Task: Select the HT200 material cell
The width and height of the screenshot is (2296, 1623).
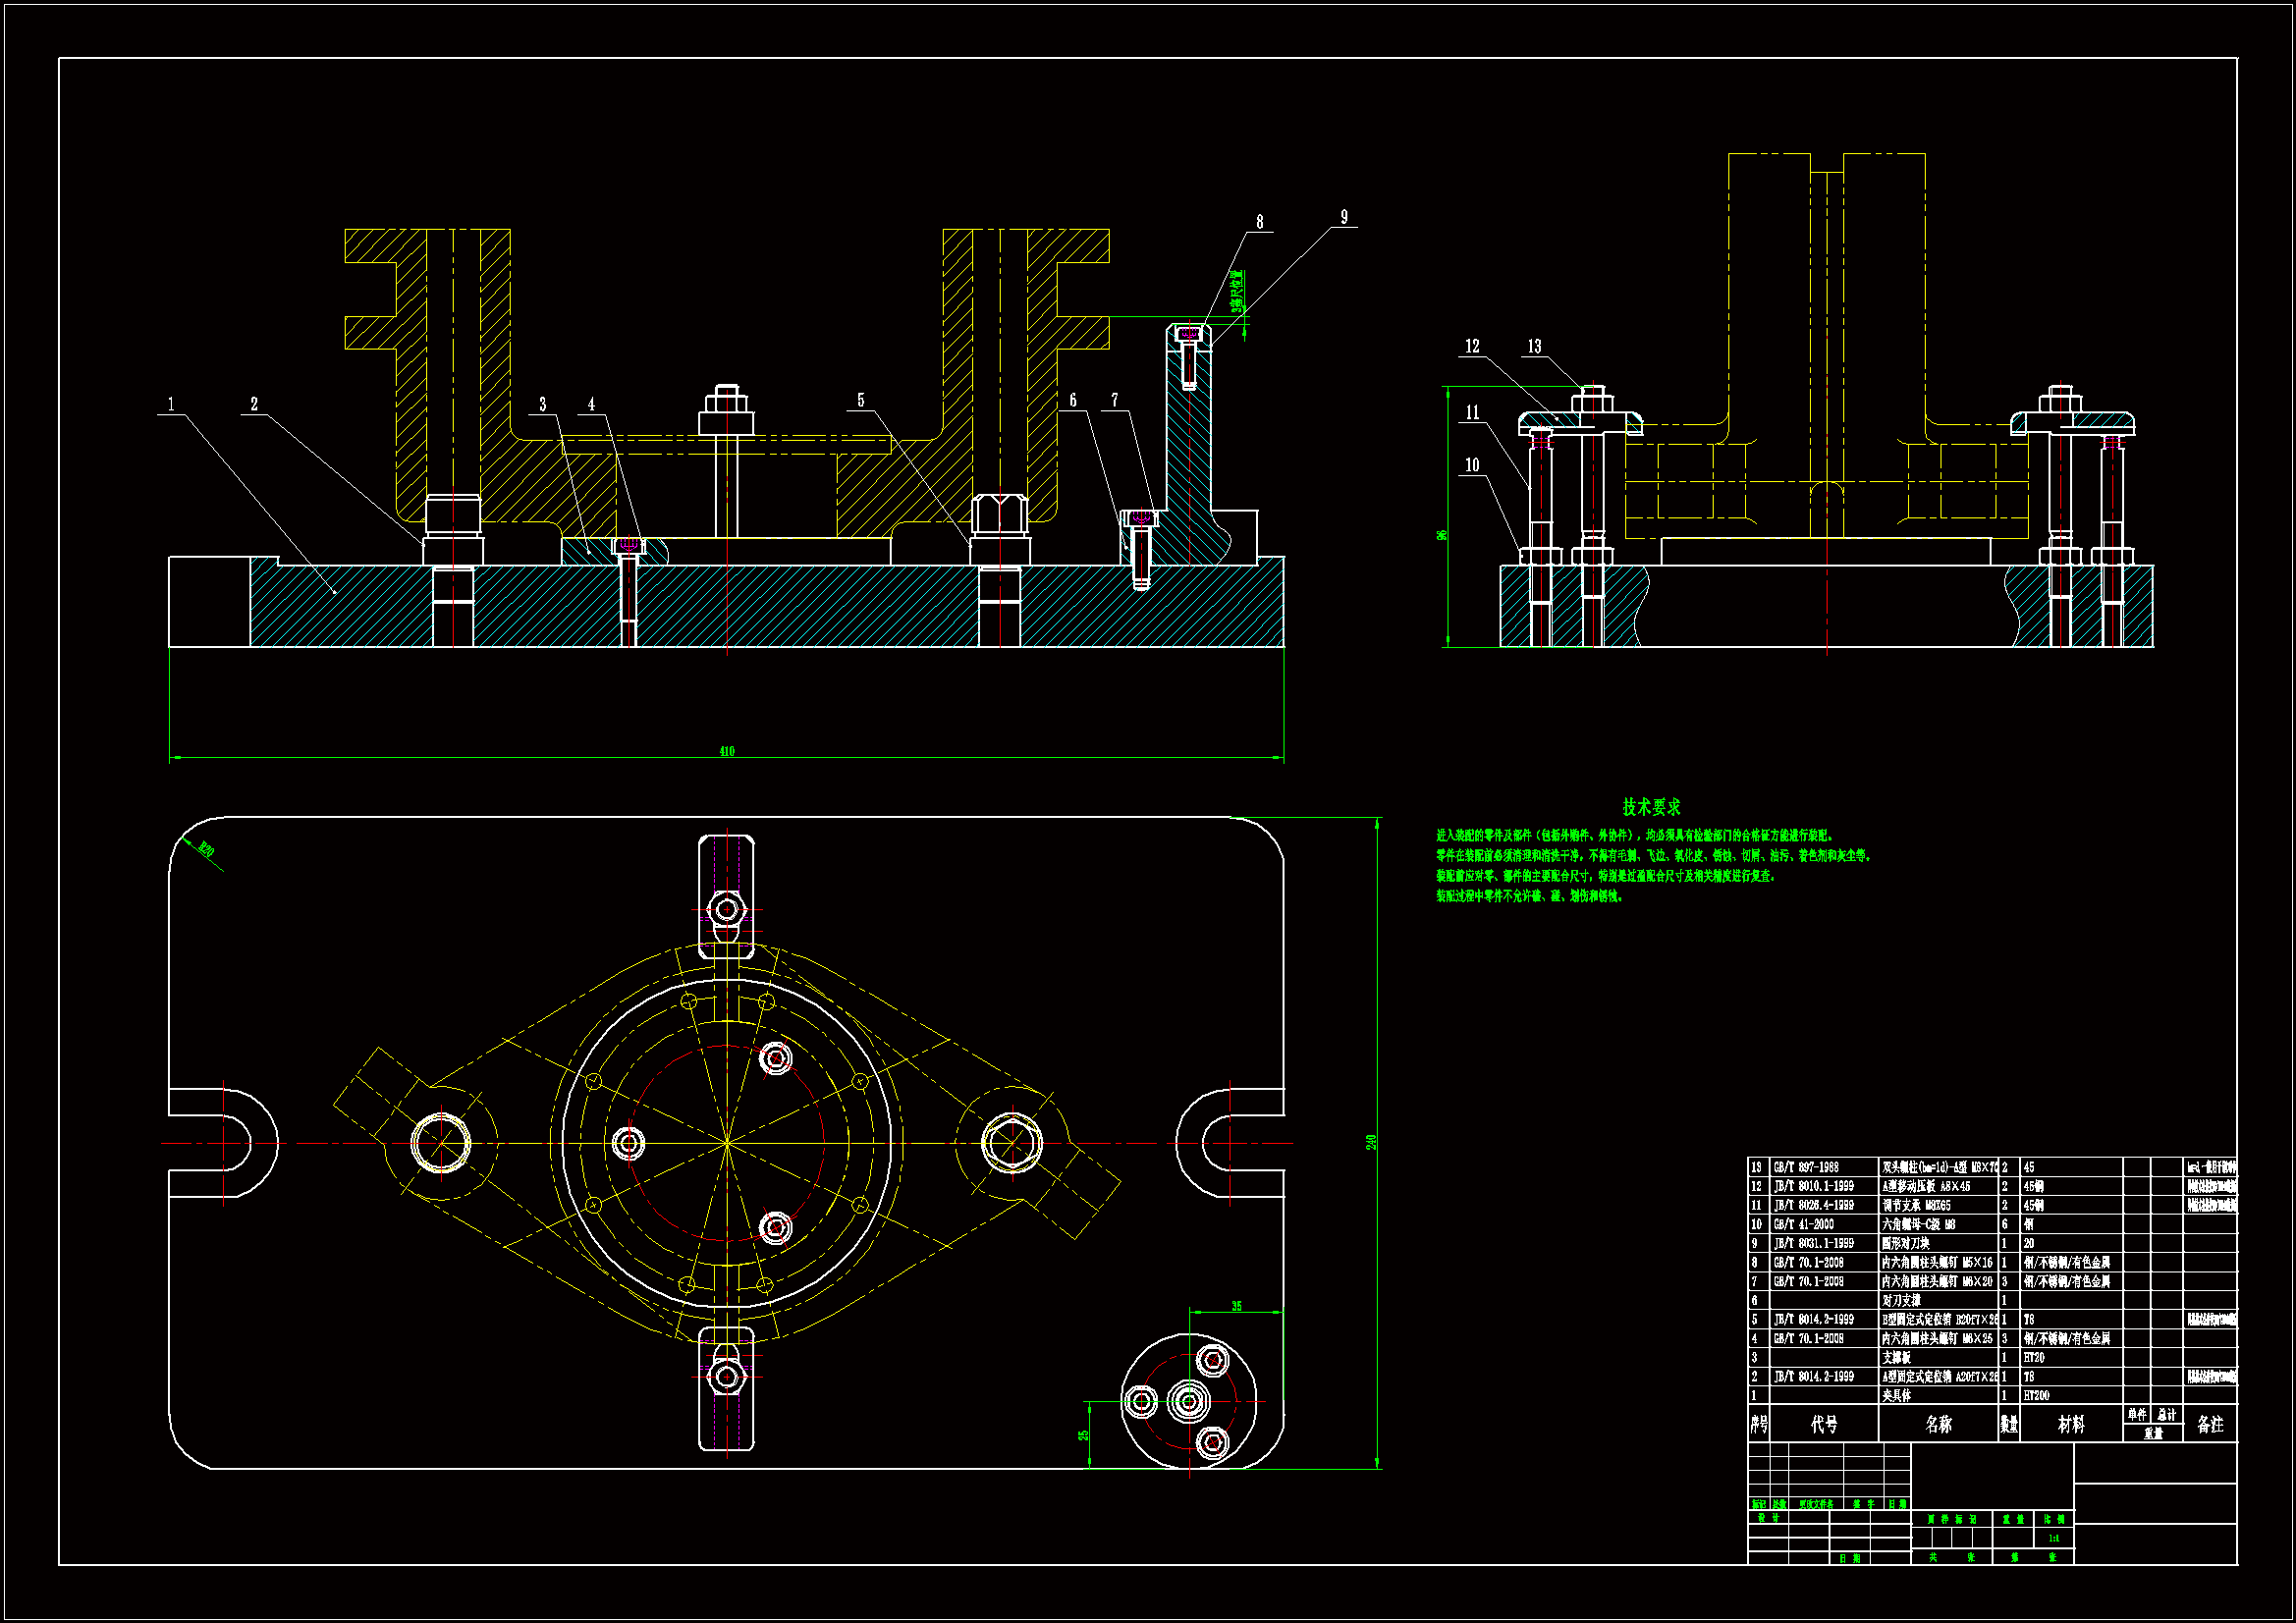Action: tap(2037, 1395)
